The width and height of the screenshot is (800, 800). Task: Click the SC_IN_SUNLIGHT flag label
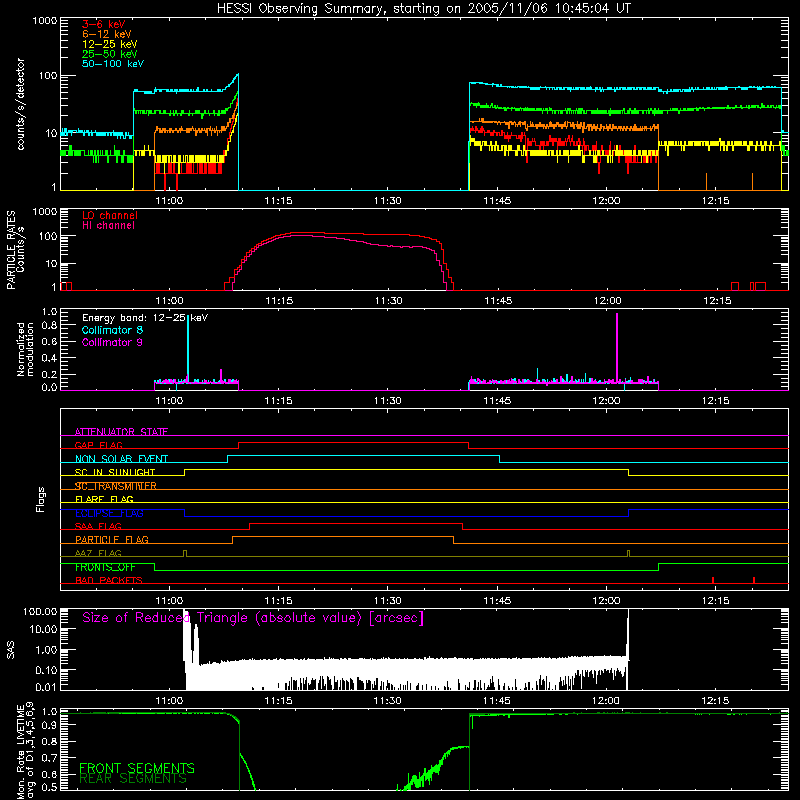pos(115,472)
